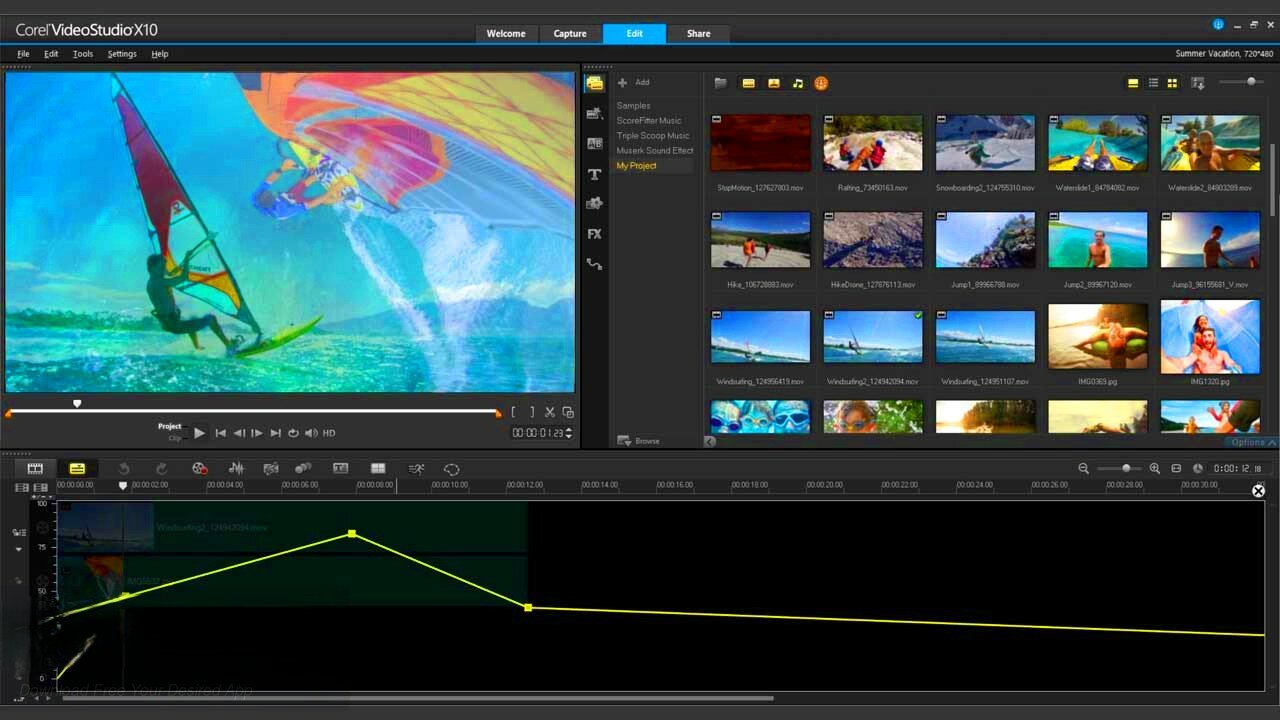This screenshot has width=1280, height=720.
Task: Adjust the timeline zoom slider
Action: (1126, 468)
